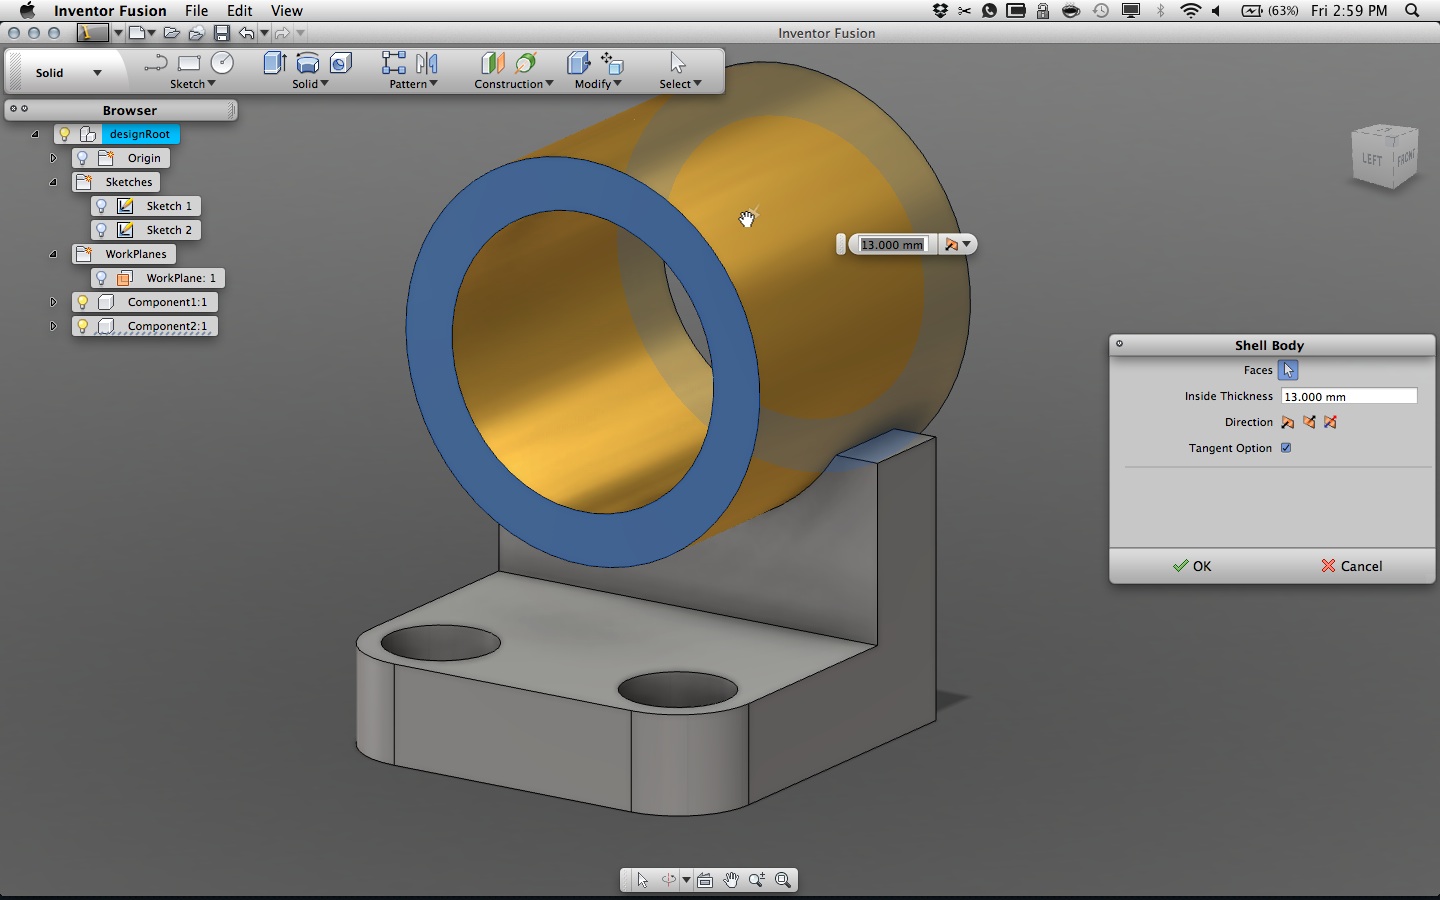
Task: Open the Select tools dropdown
Action: pyautogui.click(x=680, y=84)
